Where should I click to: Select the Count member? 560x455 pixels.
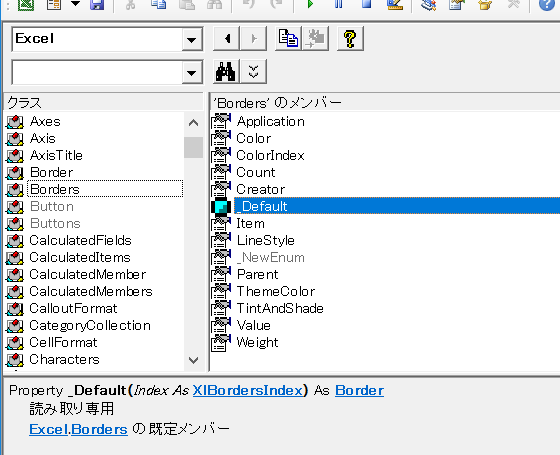tap(256, 172)
